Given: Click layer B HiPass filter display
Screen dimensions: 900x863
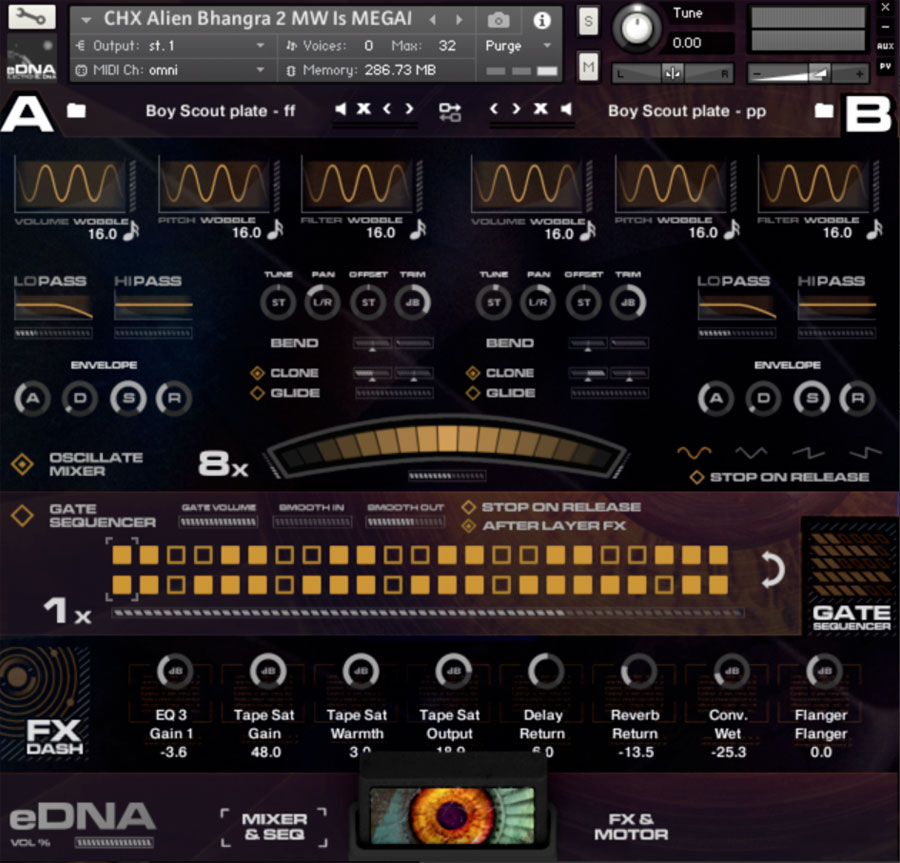Looking at the screenshot, I should pyautogui.click(x=837, y=305).
